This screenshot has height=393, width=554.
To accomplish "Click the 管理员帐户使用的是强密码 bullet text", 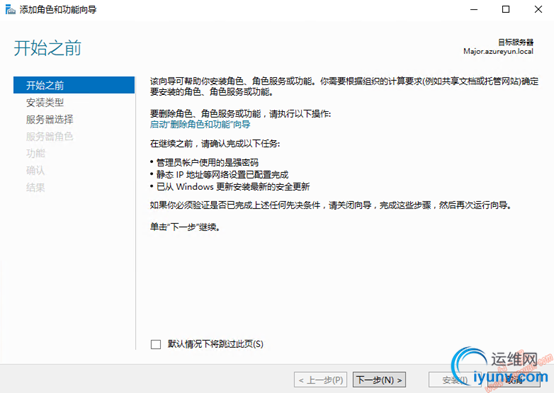I will [207, 163].
